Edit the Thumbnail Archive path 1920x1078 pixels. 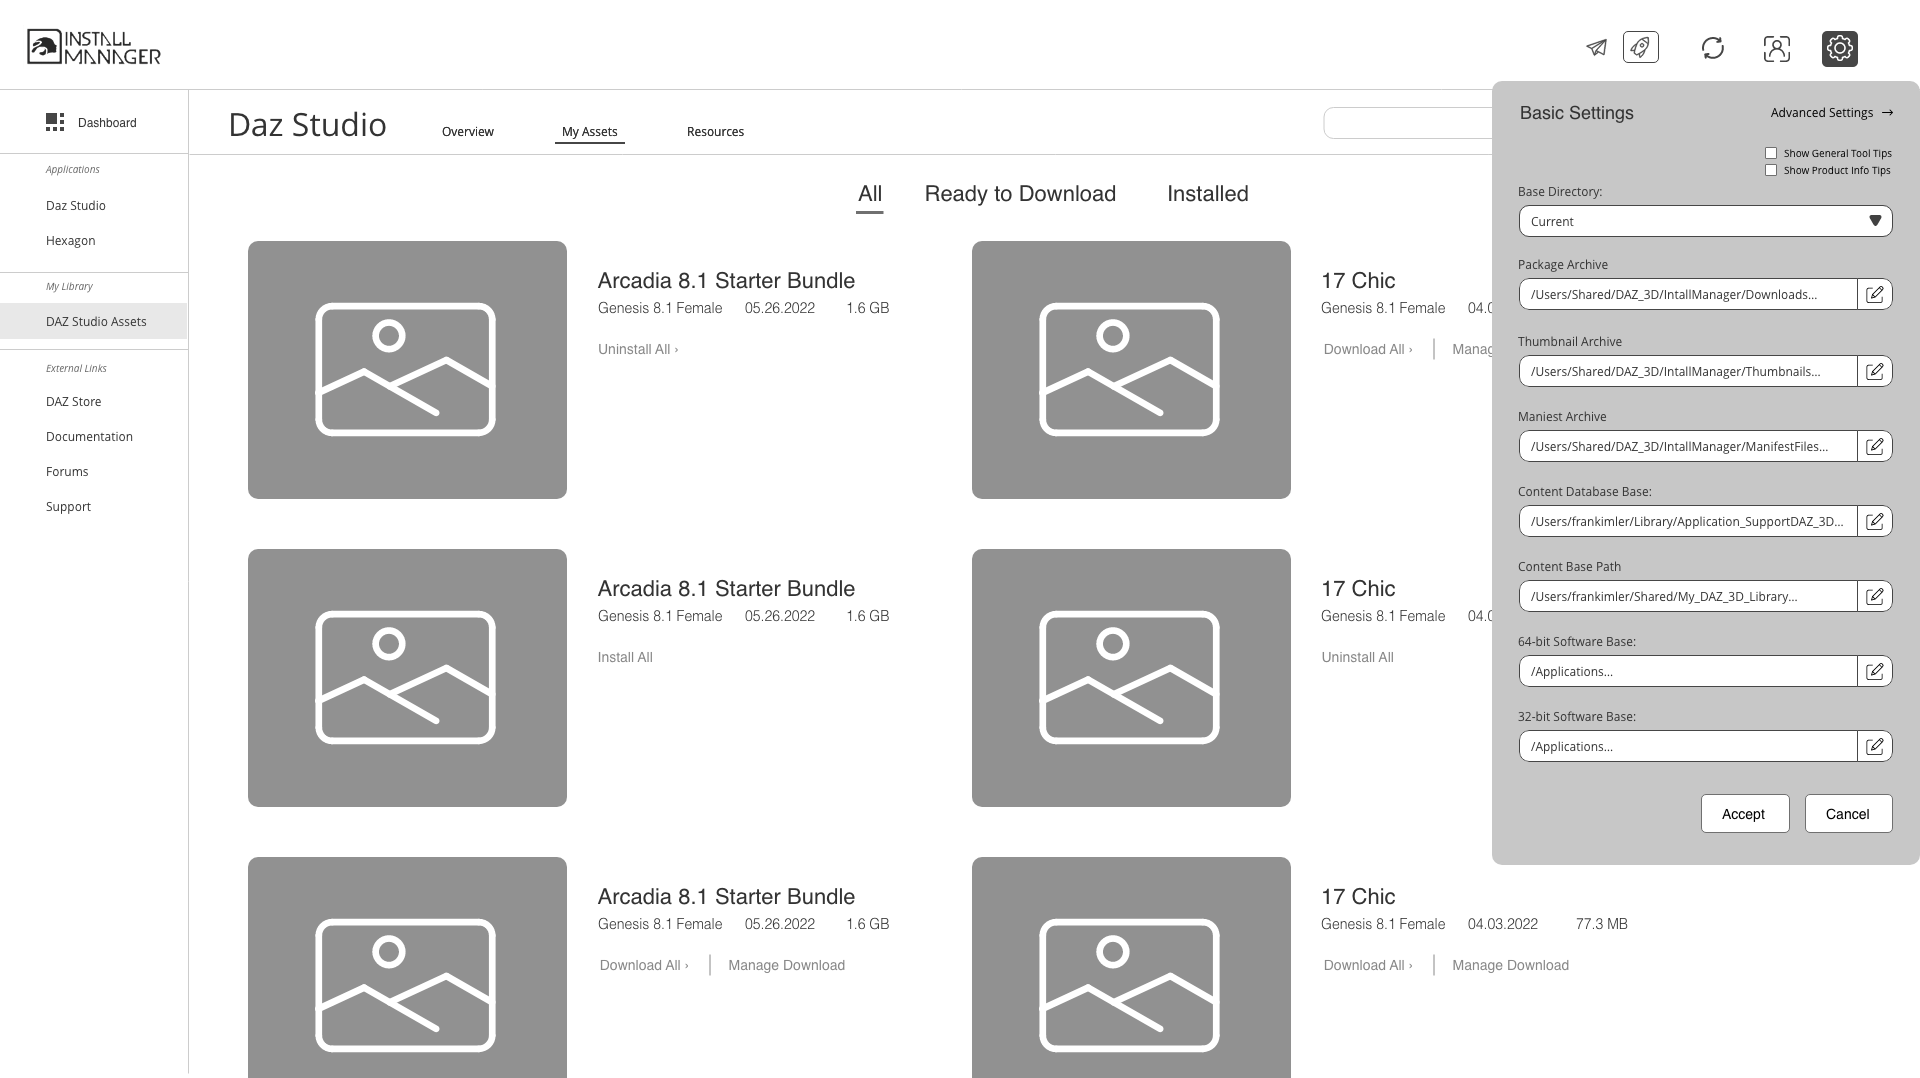click(x=1875, y=371)
